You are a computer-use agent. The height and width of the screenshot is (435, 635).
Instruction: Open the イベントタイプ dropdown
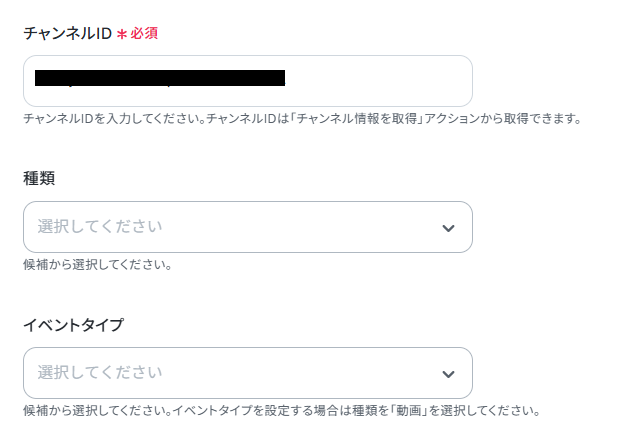pos(247,373)
